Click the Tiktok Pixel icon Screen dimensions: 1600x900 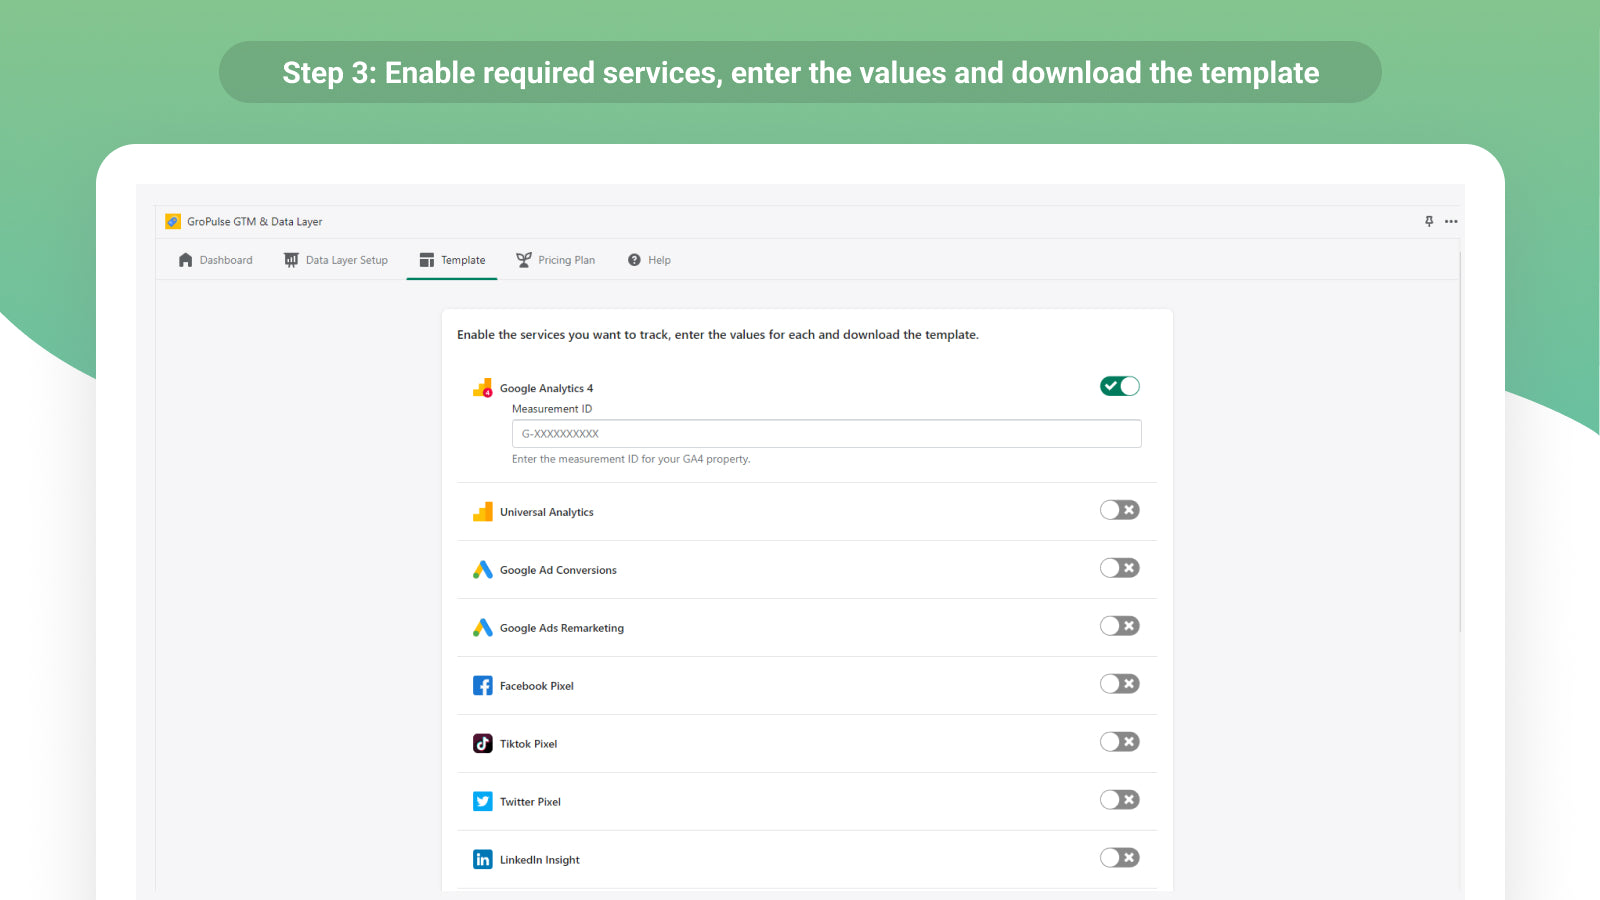[x=483, y=744]
